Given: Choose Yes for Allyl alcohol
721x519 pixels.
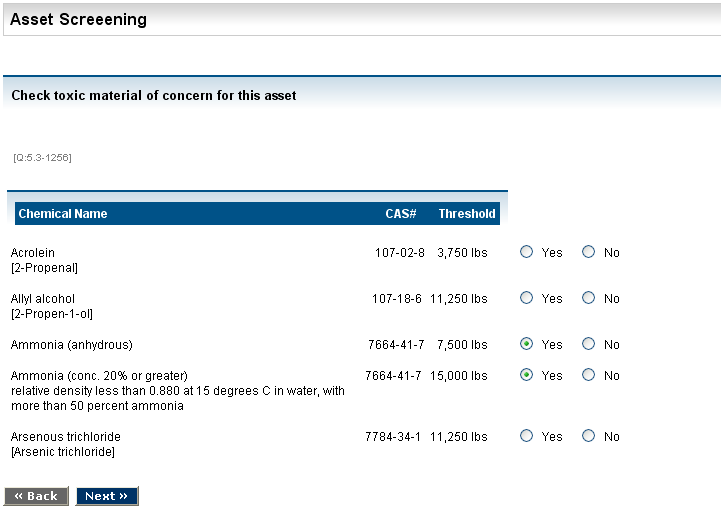Looking at the screenshot, I should pyautogui.click(x=527, y=298).
